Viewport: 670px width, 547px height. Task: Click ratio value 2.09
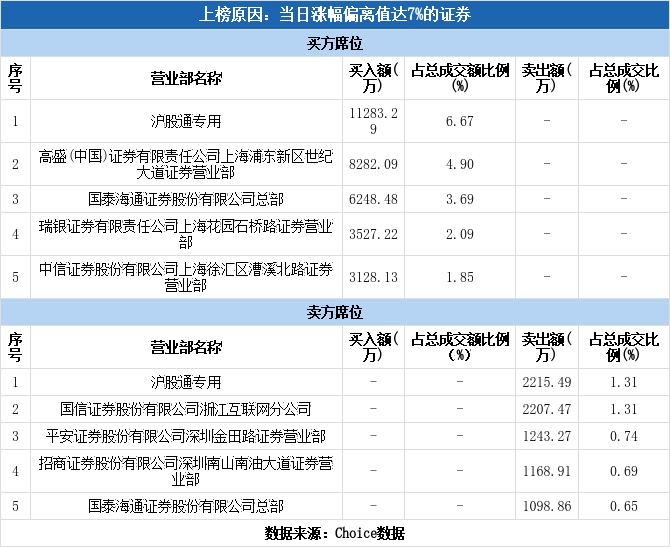pos(460,234)
